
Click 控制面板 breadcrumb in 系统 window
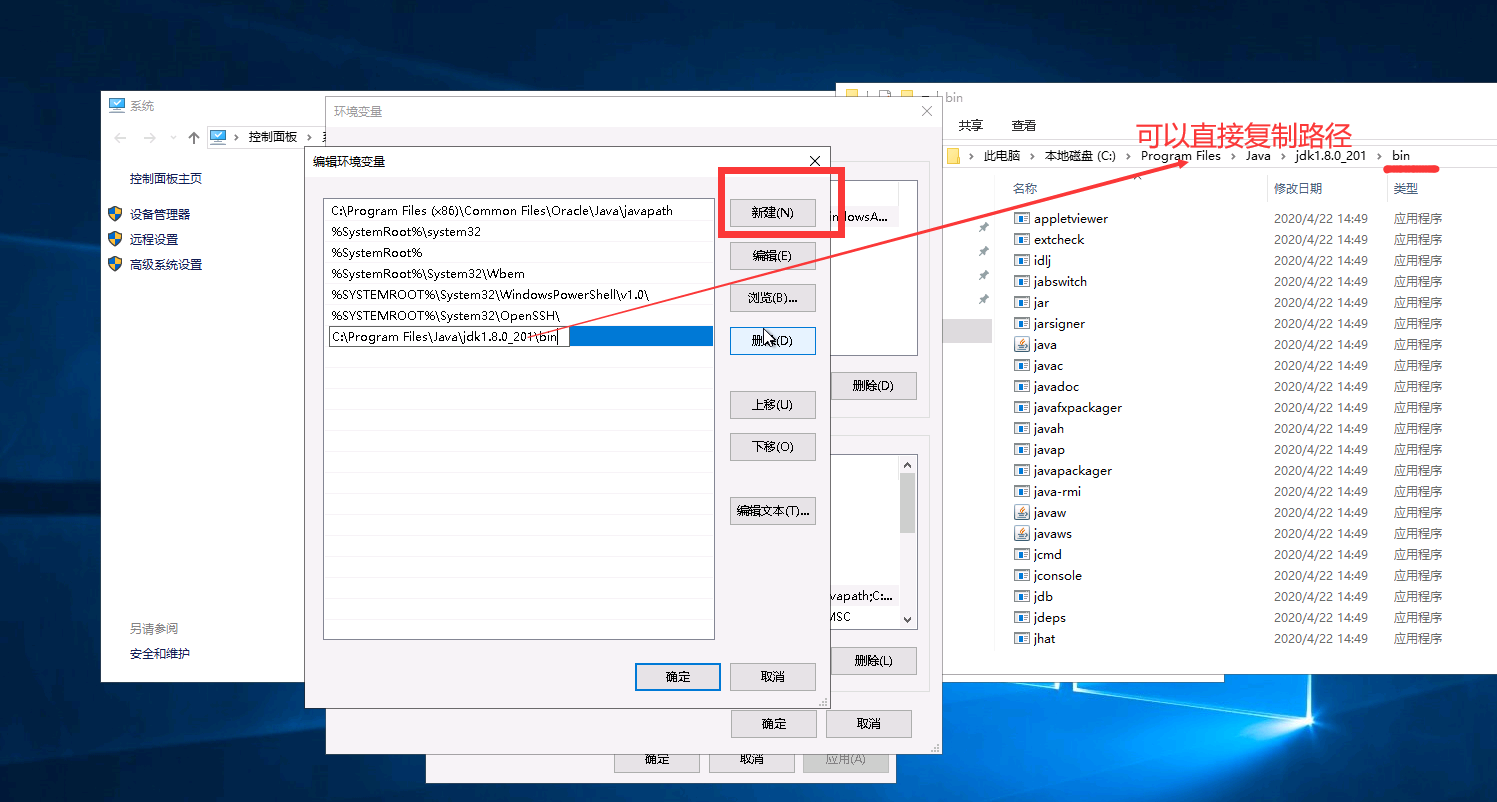273,137
